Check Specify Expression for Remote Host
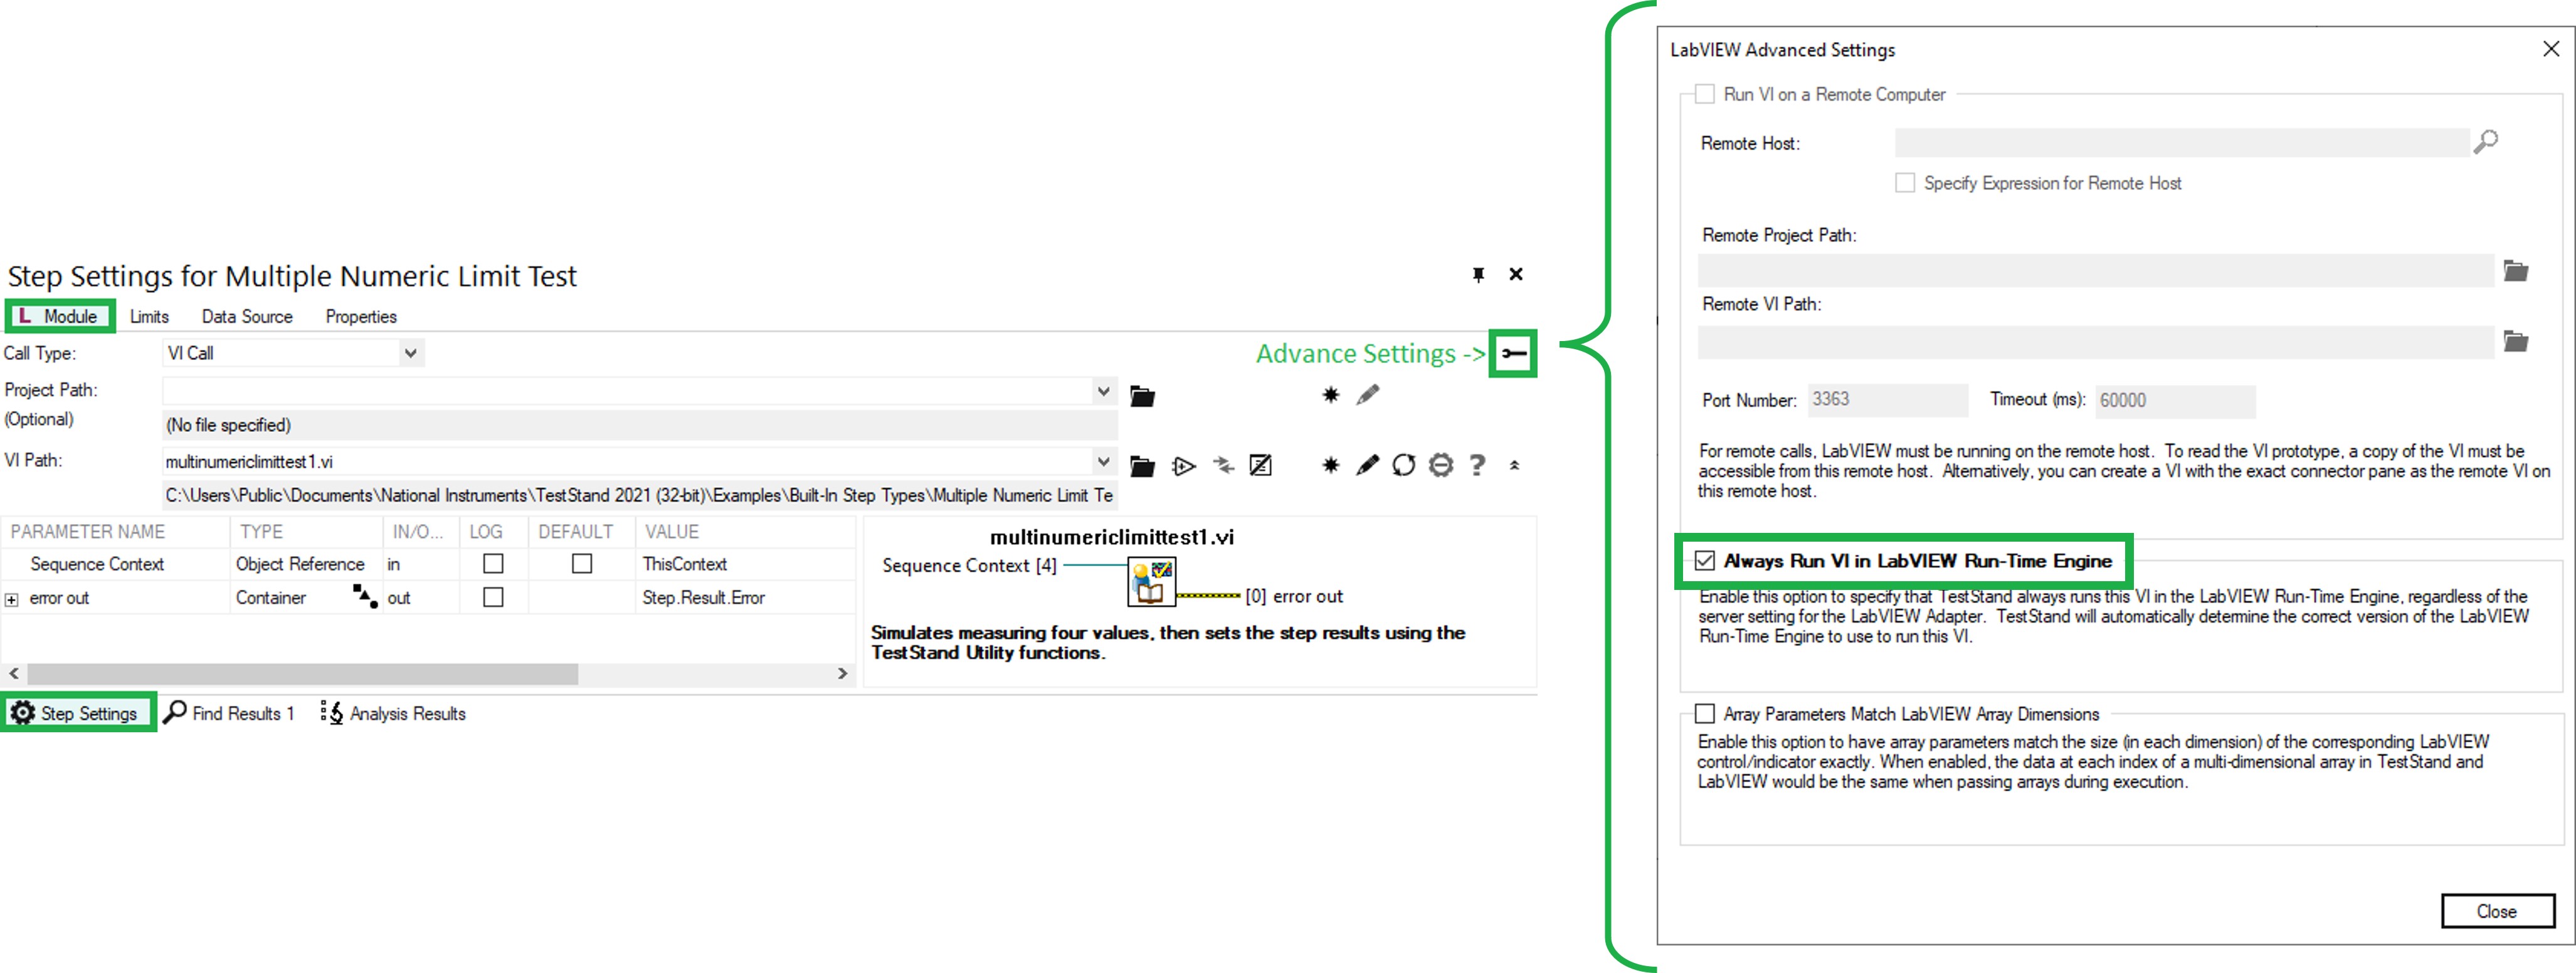Image resolution: width=2576 pixels, height=973 pixels. pos(1905,183)
